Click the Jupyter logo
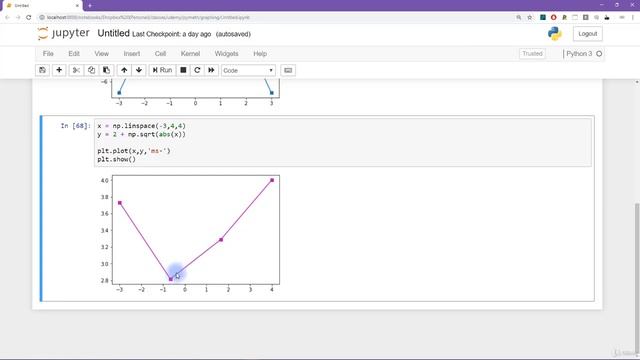 click(63, 33)
